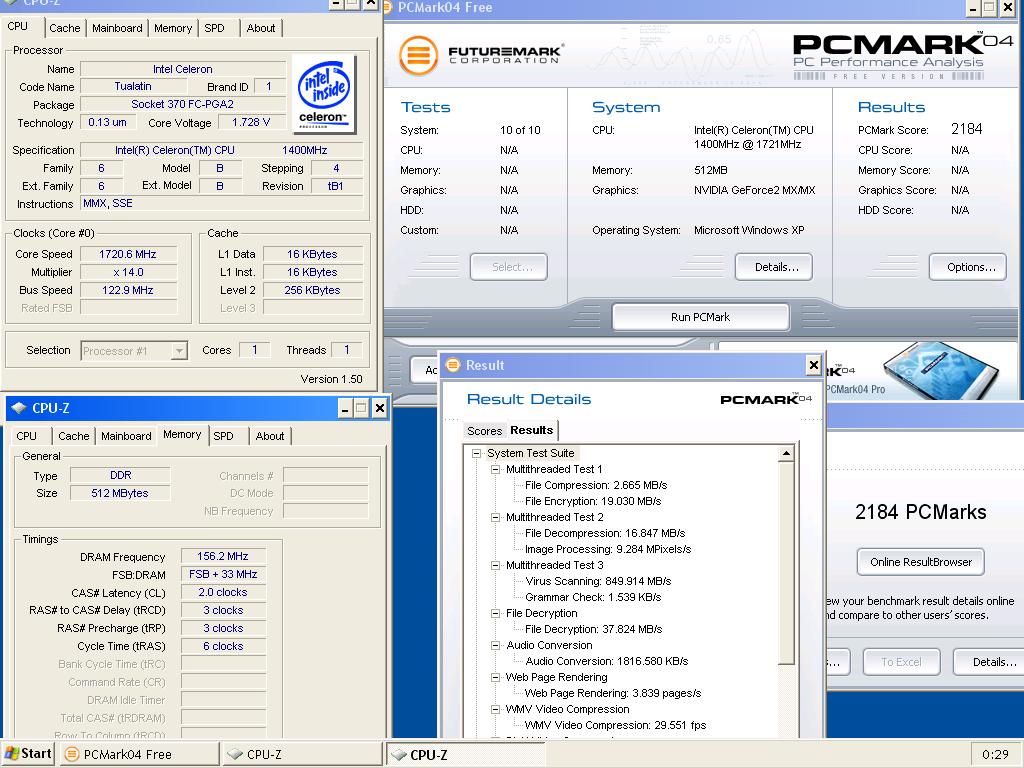This screenshot has width=1024, height=768.
Task: Close the Result dialog
Action: pyautogui.click(x=813, y=365)
